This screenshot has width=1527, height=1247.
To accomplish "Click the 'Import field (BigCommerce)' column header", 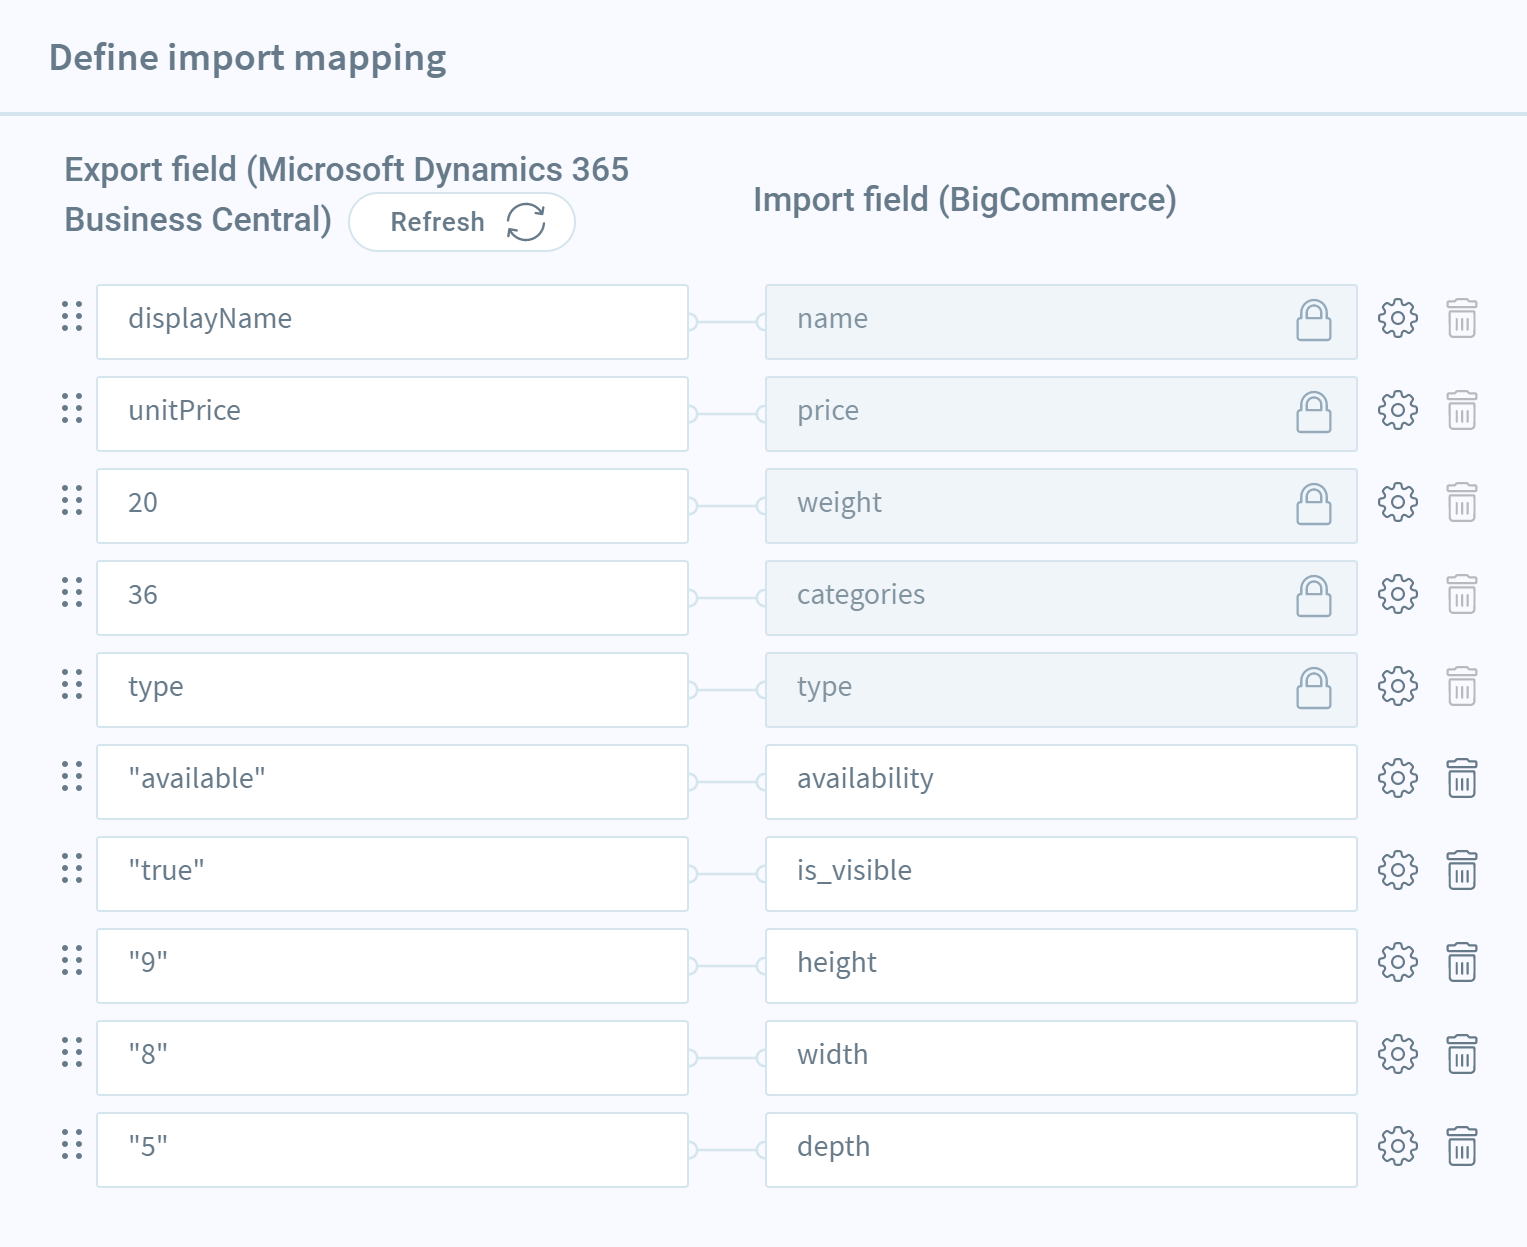I will (965, 201).
